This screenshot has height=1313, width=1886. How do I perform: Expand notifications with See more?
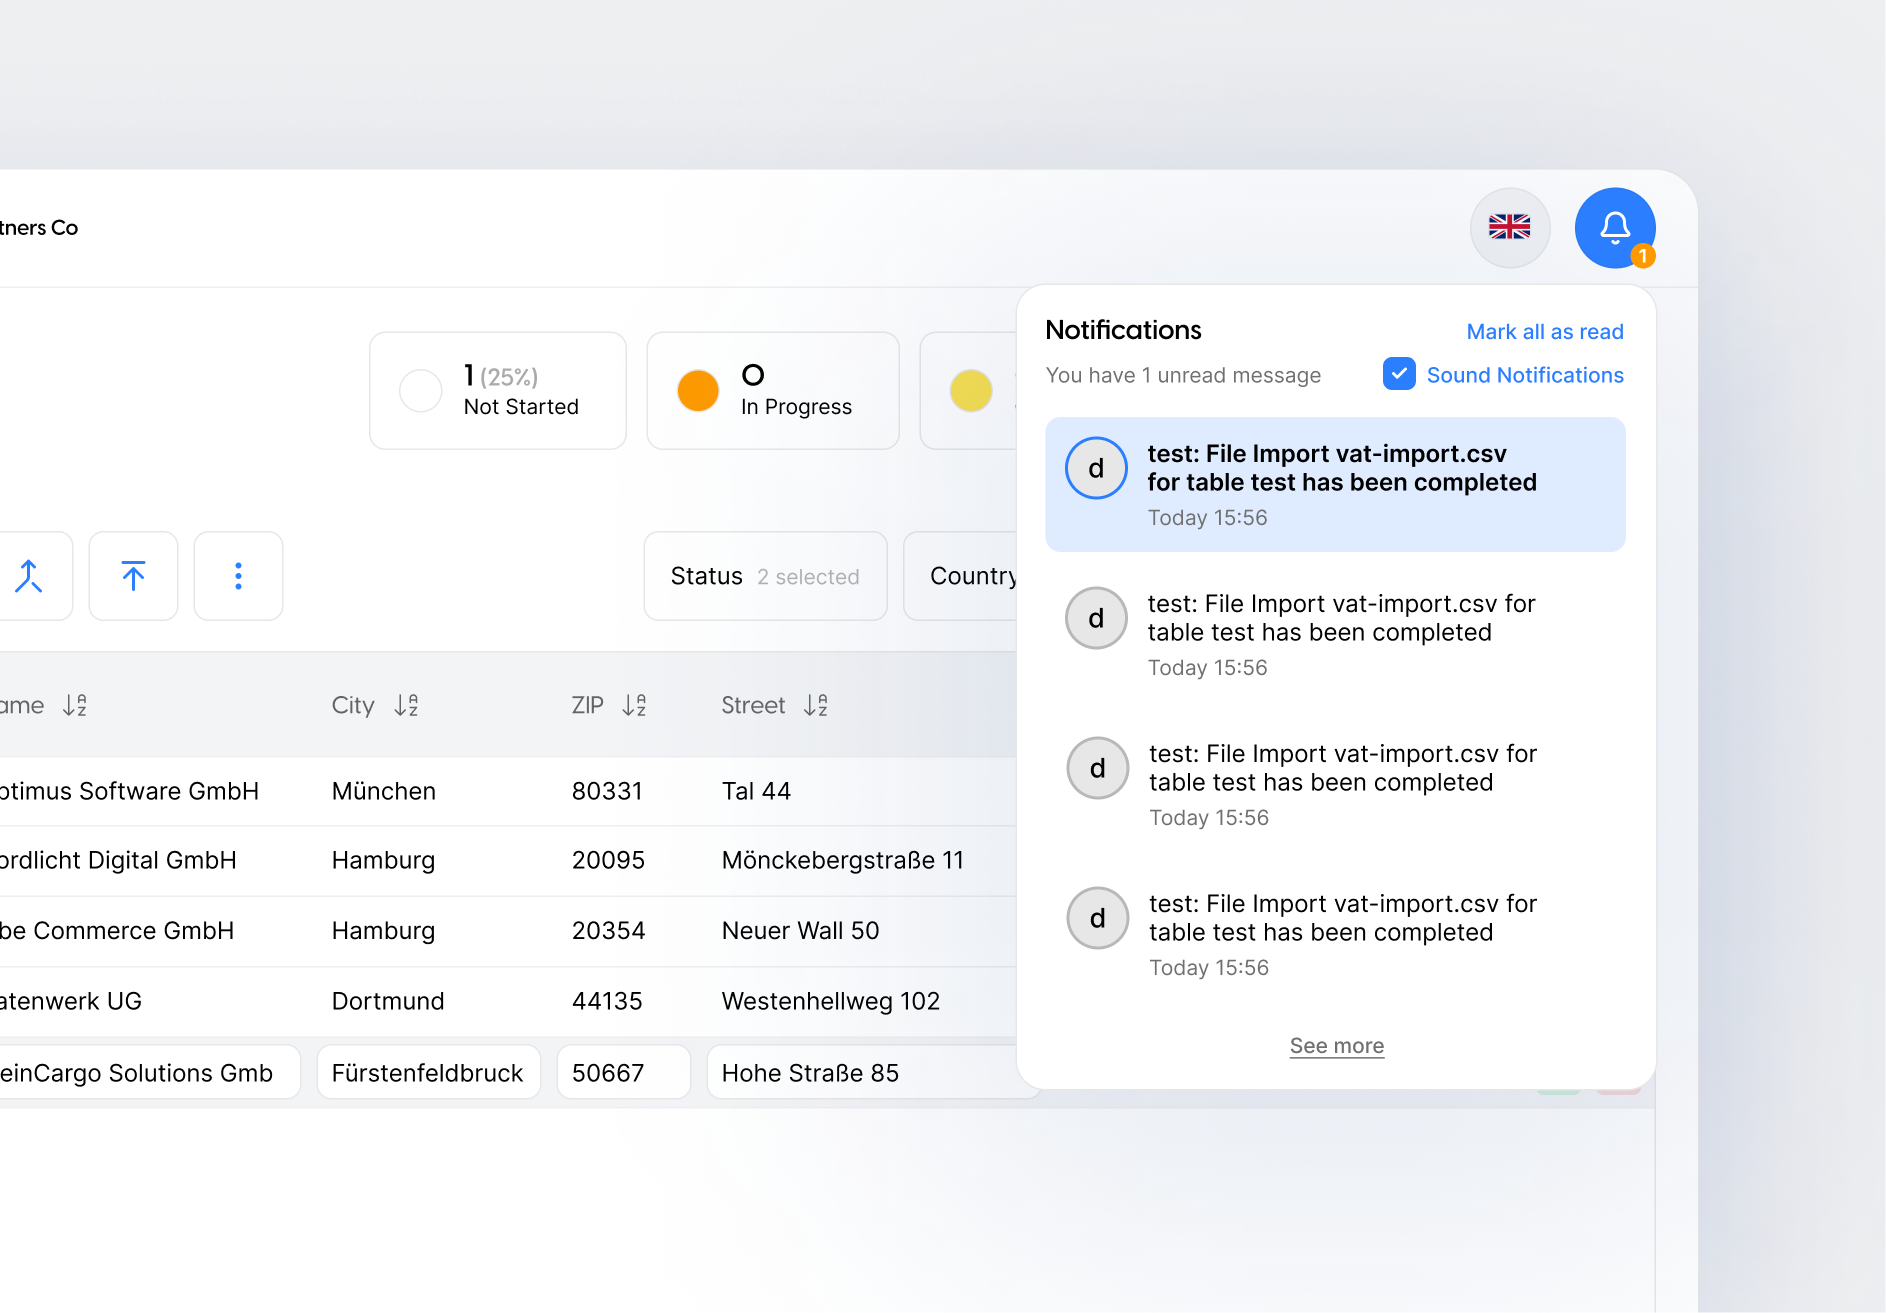(x=1336, y=1045)
